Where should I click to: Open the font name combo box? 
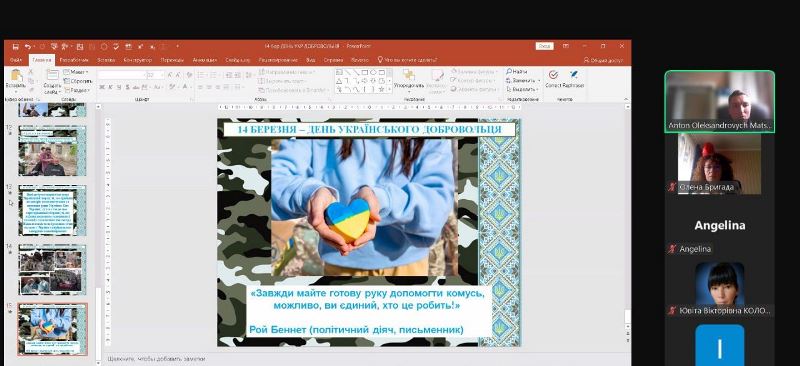121,75
